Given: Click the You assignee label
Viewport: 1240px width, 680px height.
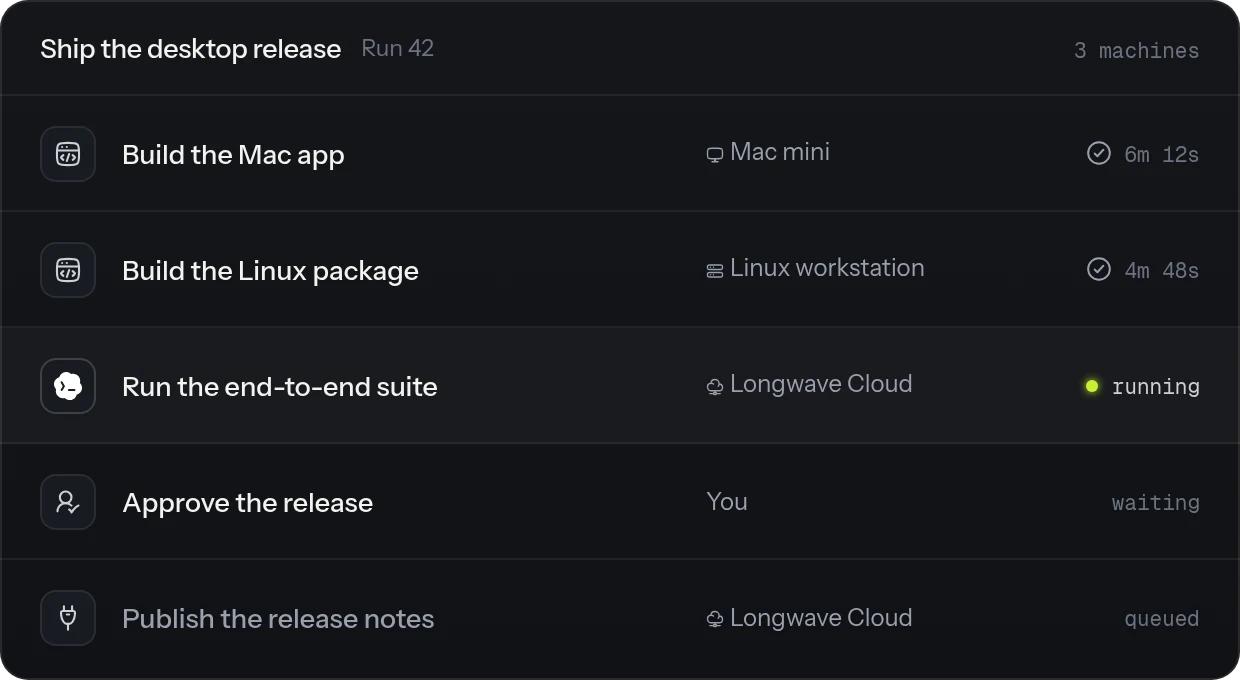Looking at the screenshot, I should (x=727, y=502).
